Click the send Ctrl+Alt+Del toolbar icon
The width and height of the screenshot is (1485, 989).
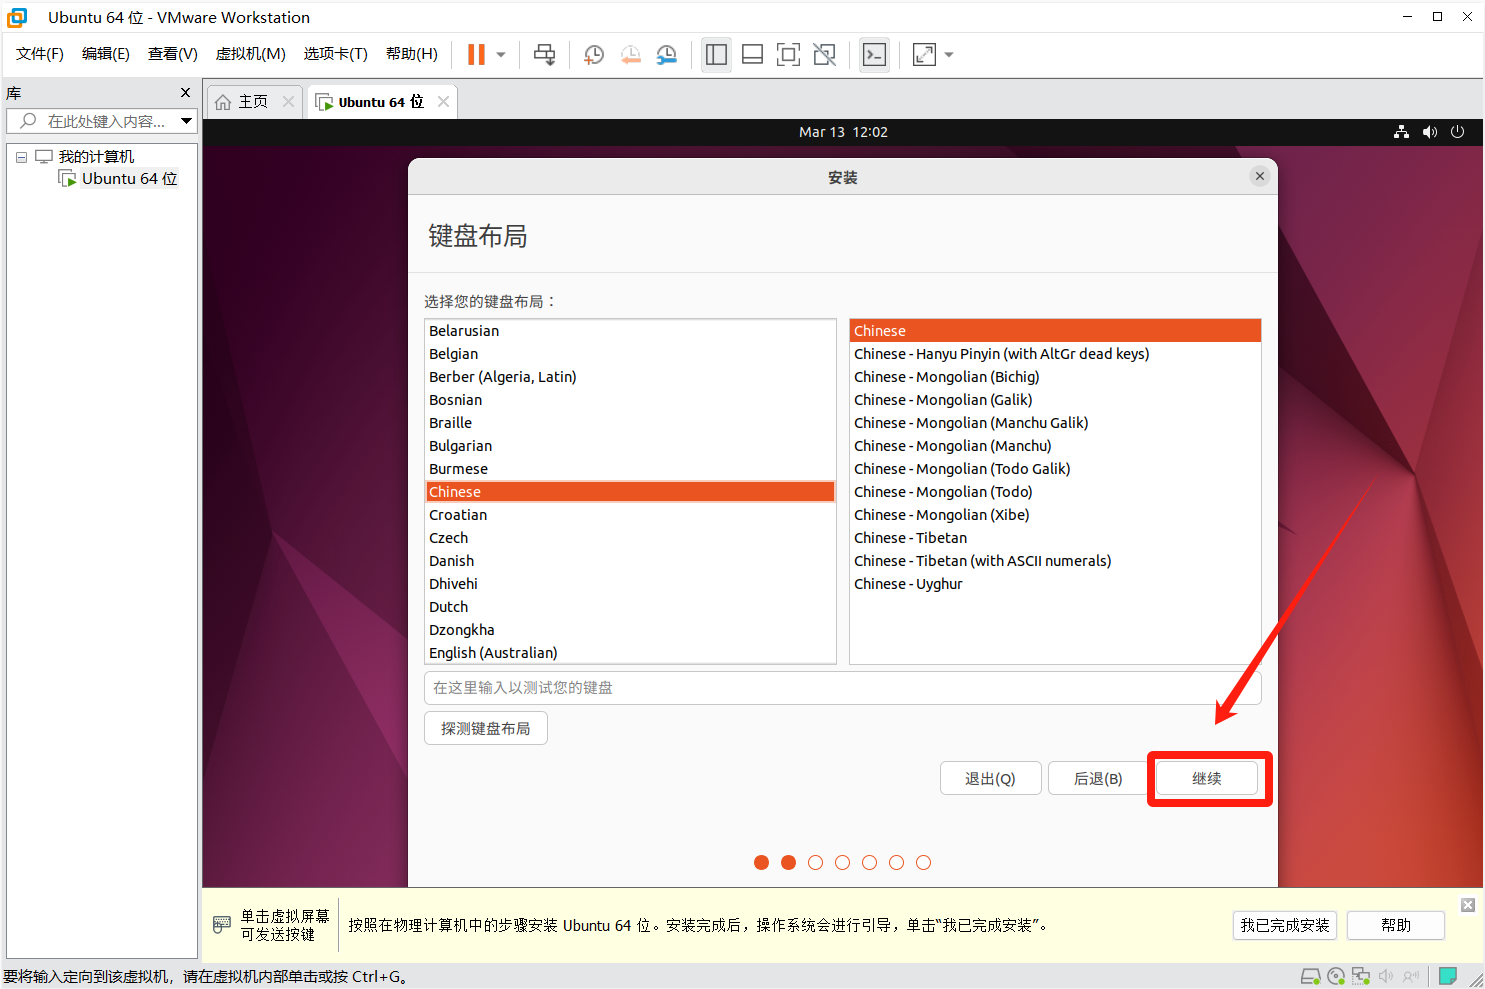[x=544, y=55]
